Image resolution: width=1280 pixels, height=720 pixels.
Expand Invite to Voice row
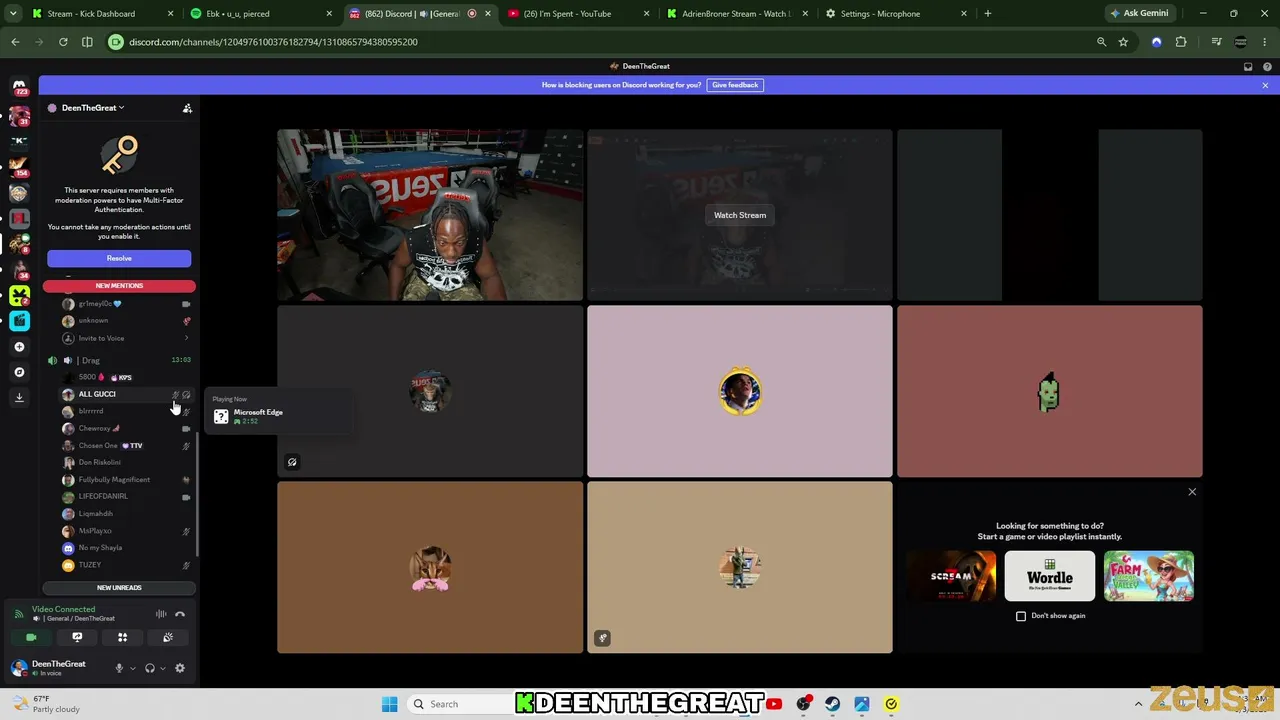point(124,338)
